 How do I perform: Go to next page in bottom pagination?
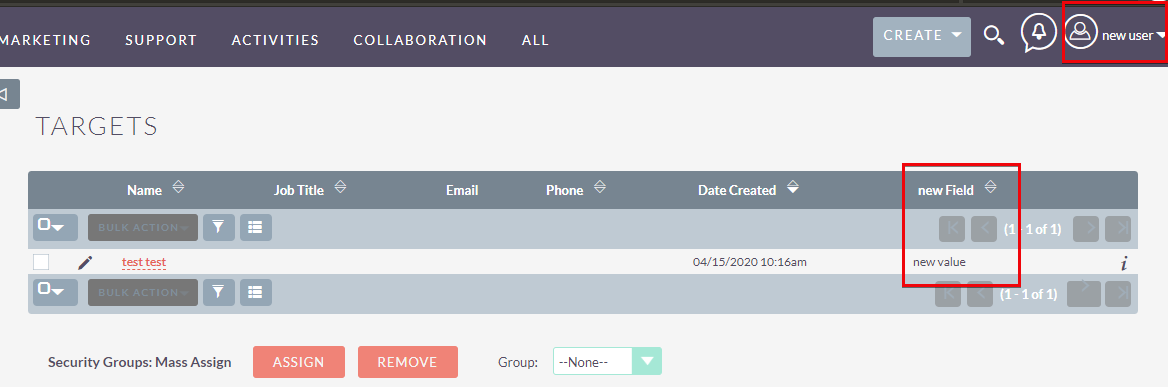[1084, 294]
